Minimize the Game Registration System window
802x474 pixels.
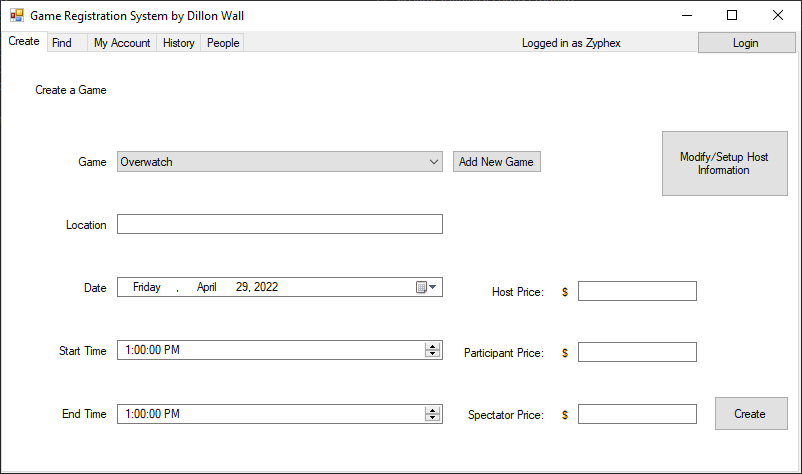click(687, 15)
